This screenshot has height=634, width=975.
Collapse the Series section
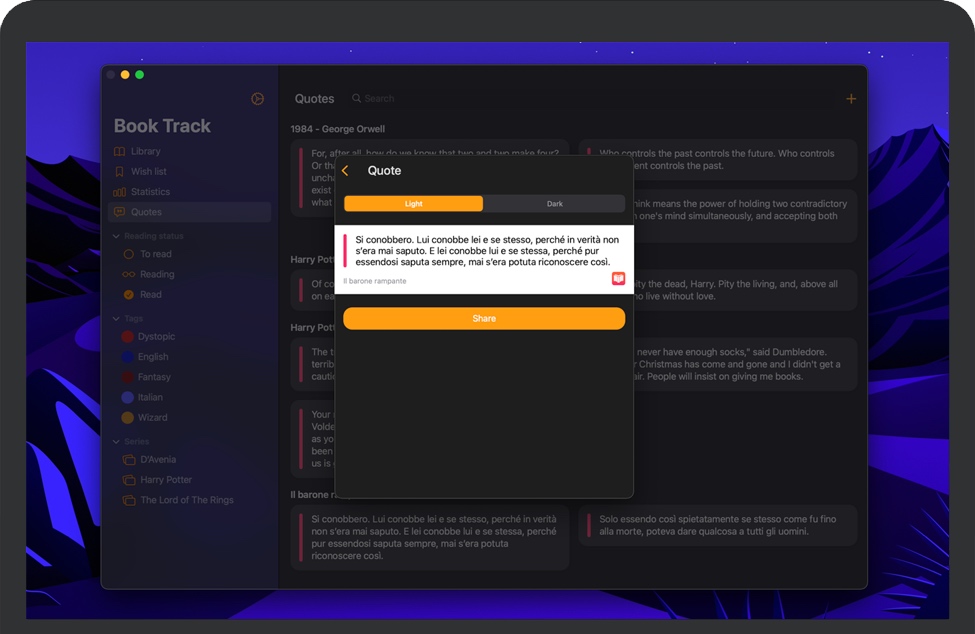click(x=116, y=441)
